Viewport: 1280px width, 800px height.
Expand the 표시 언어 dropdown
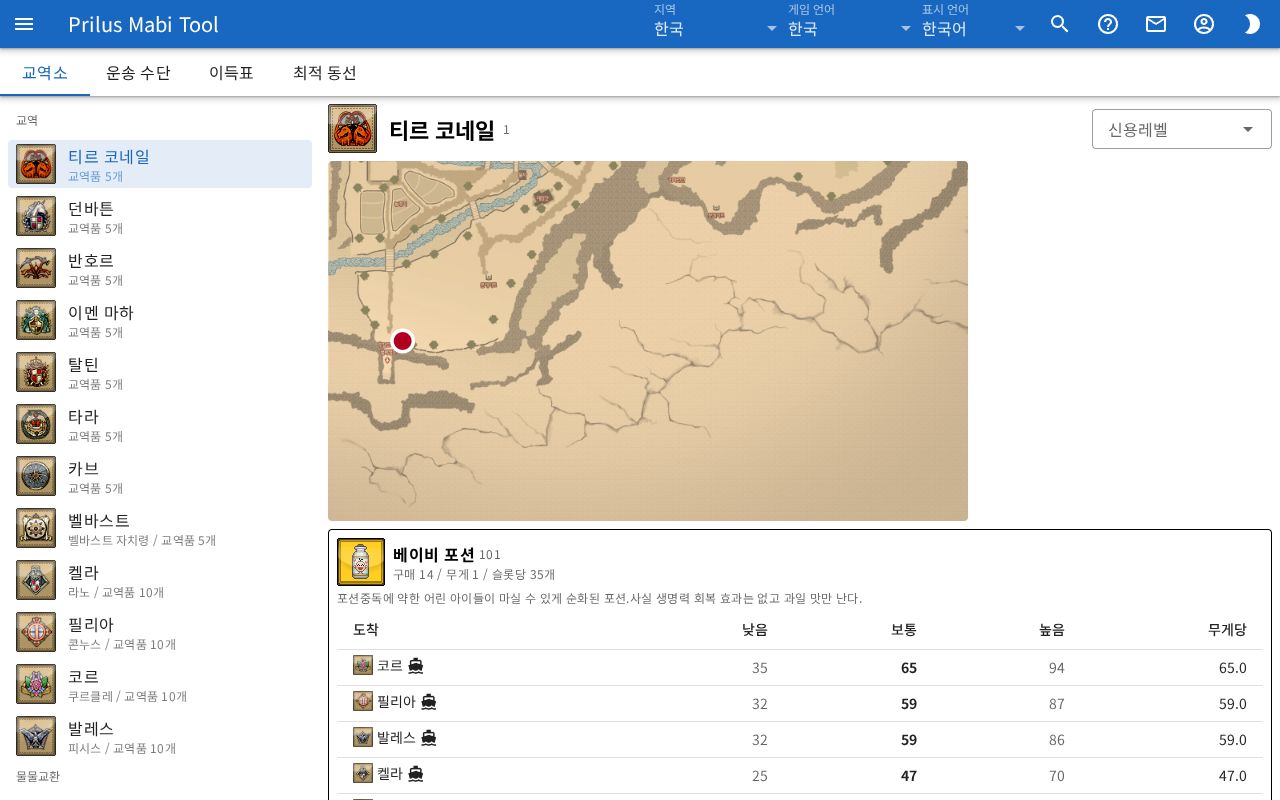coord(974,23)
